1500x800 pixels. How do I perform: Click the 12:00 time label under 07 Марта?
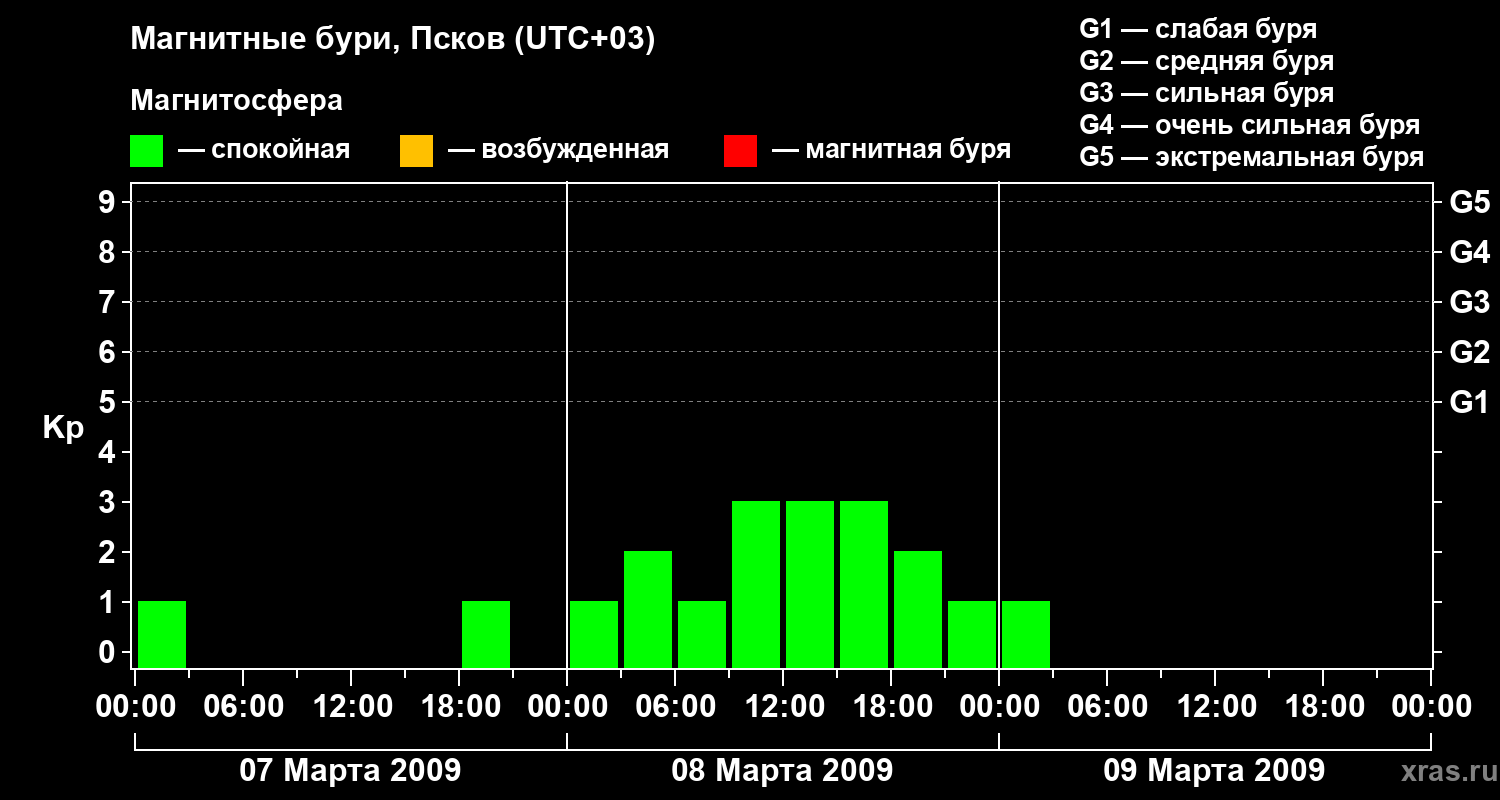[x=351, y=707]
